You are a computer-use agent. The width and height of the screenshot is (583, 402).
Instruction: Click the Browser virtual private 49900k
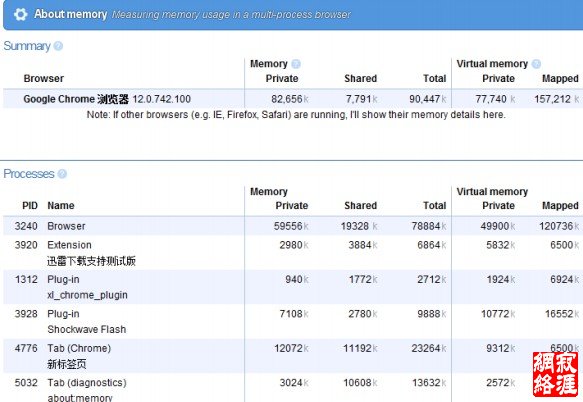click(498, 226)
